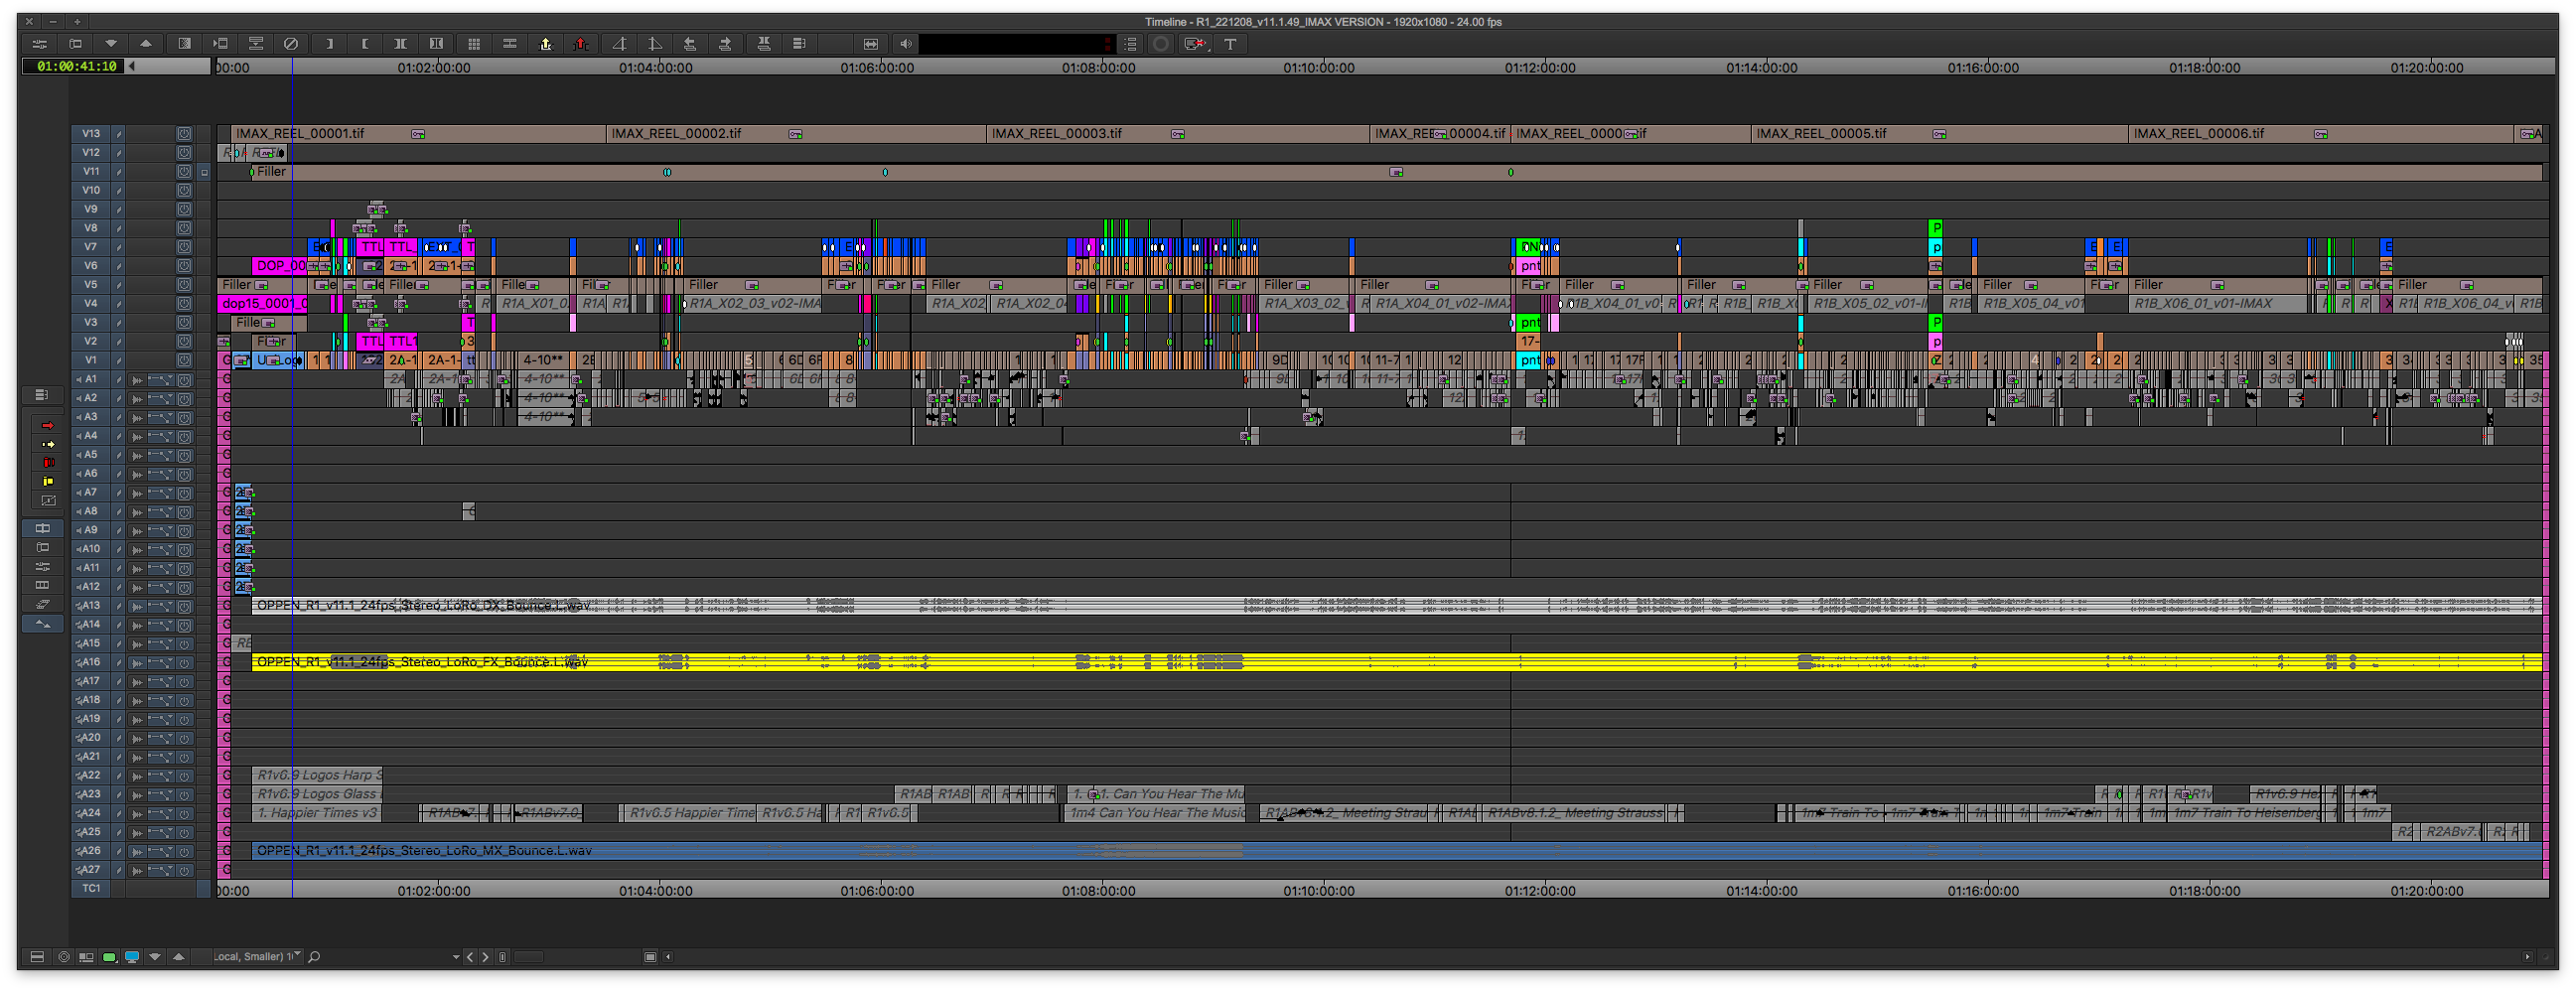This screenshot has width=2576, height=991.
Task: Click the left triangle beside timecode display
Action: pos(132,67)
